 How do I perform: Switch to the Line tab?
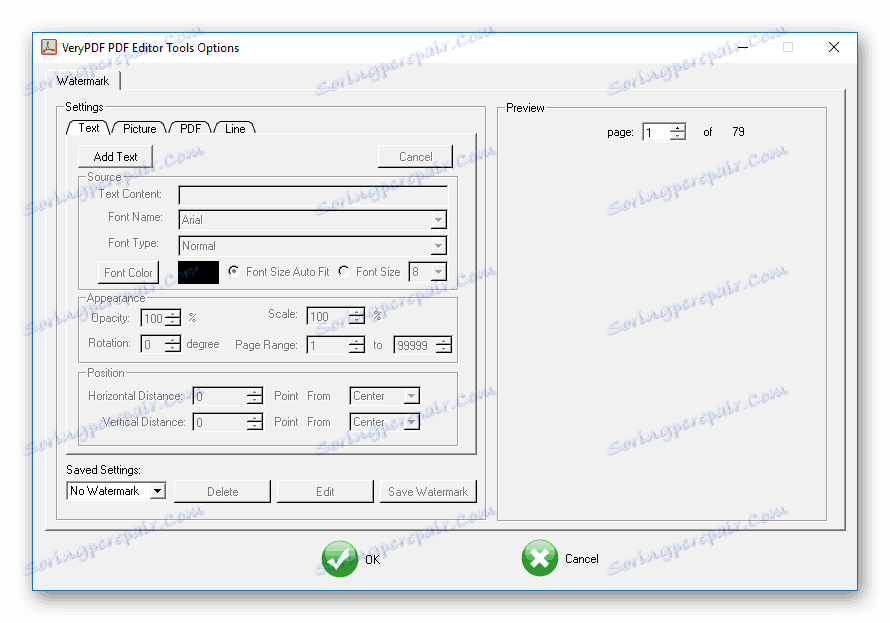coord(235,128)
